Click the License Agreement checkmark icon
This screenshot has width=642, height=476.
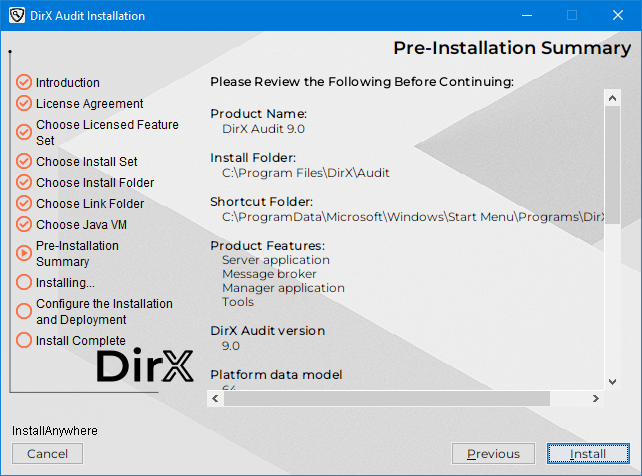[x=24, y=103]
